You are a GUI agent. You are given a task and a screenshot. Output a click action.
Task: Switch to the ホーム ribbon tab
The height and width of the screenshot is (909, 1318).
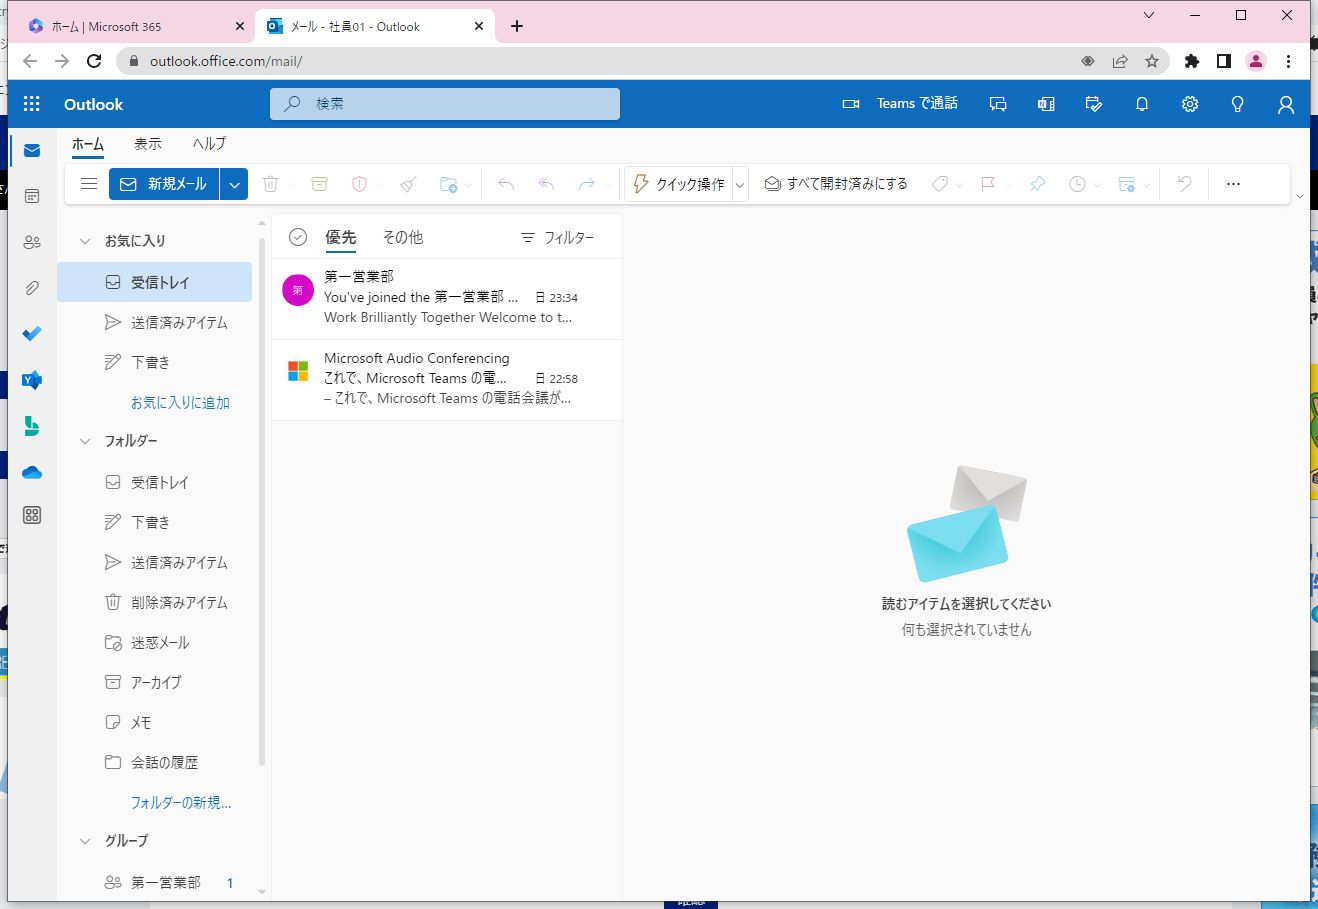click(x=88, y=144)
